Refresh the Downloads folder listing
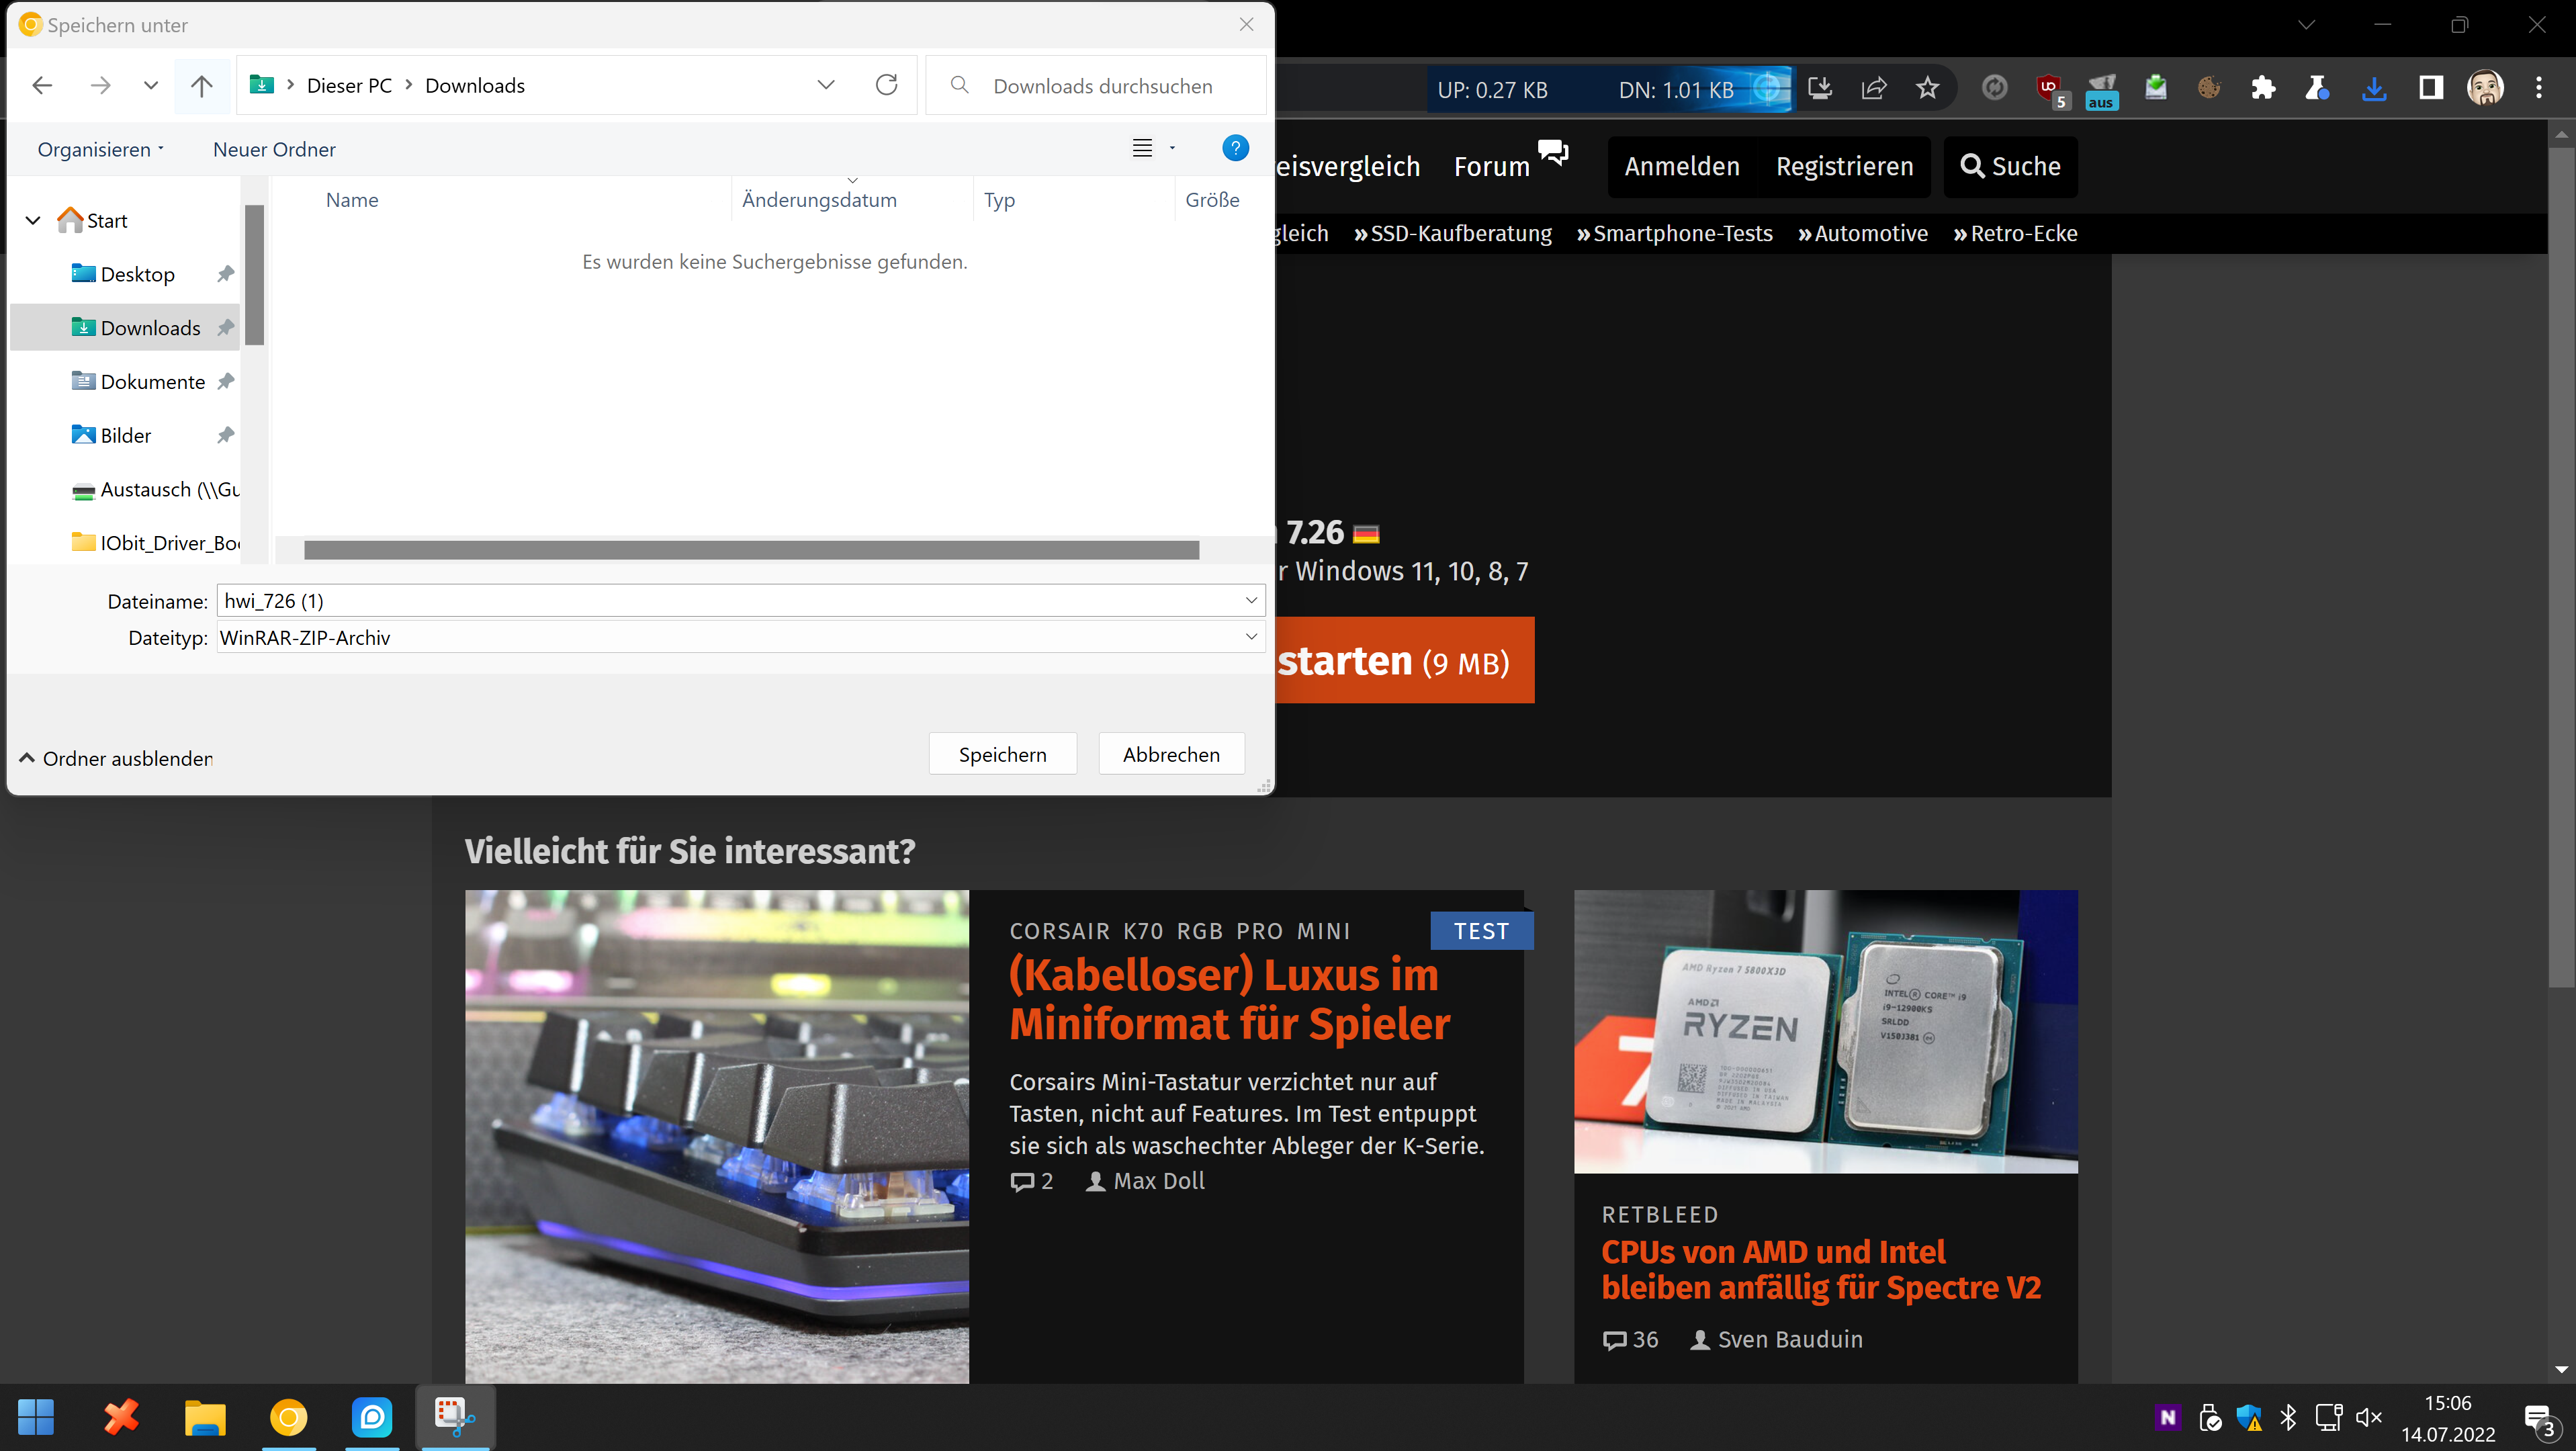 pos(886,86)
